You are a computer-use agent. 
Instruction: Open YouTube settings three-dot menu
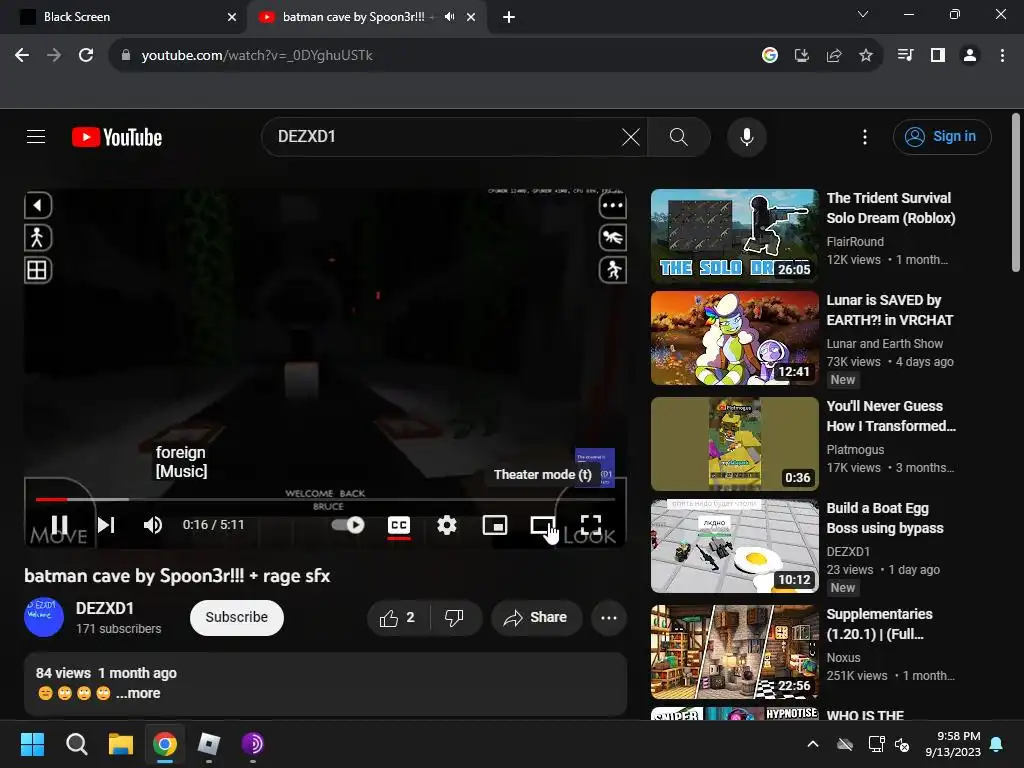coord(865,137)
